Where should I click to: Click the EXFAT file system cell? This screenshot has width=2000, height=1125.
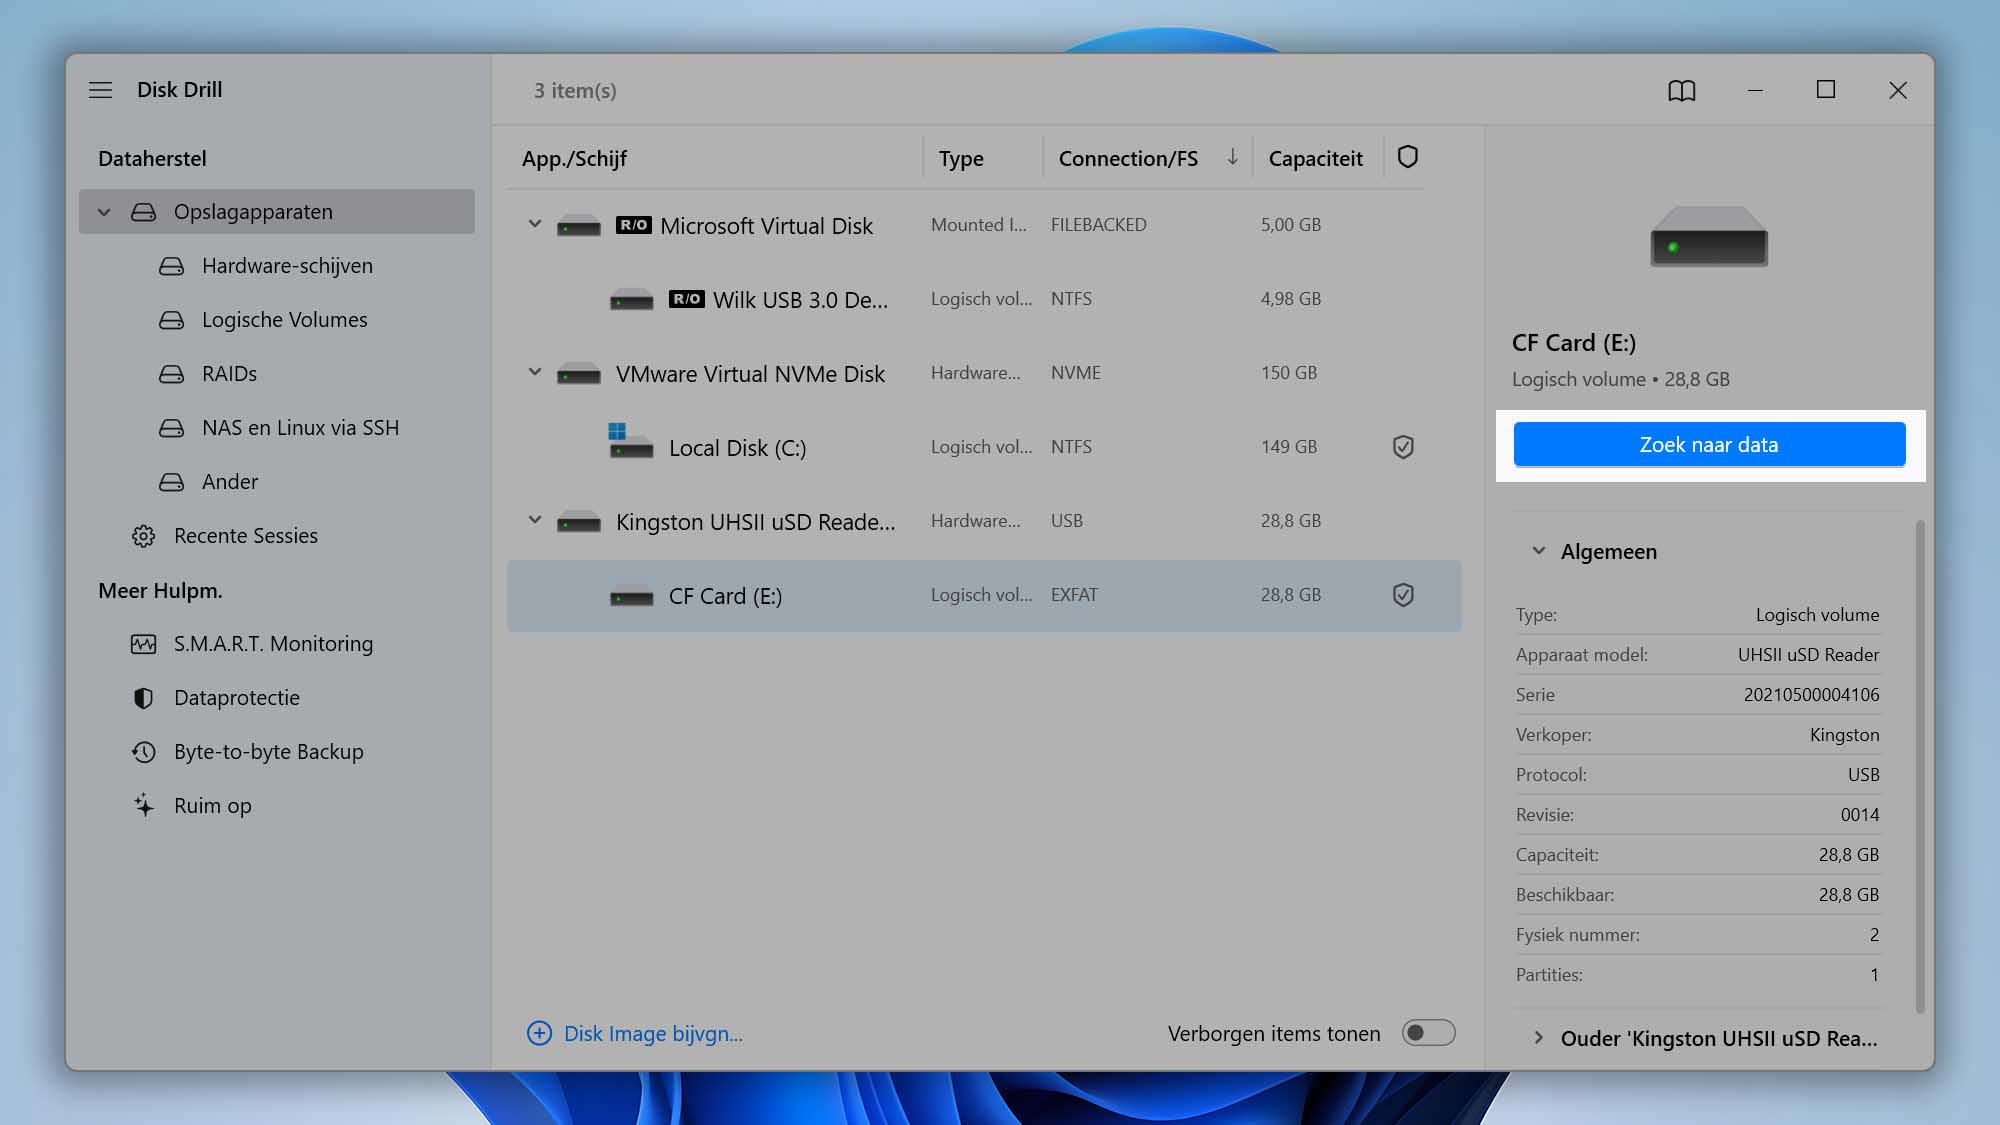tap(1074, 595)
